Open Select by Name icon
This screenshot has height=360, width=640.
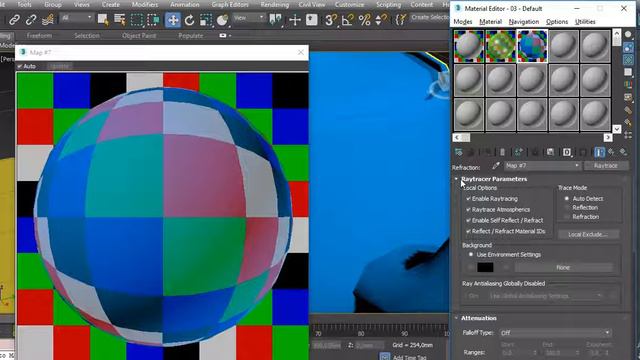(x=120, y=20)
